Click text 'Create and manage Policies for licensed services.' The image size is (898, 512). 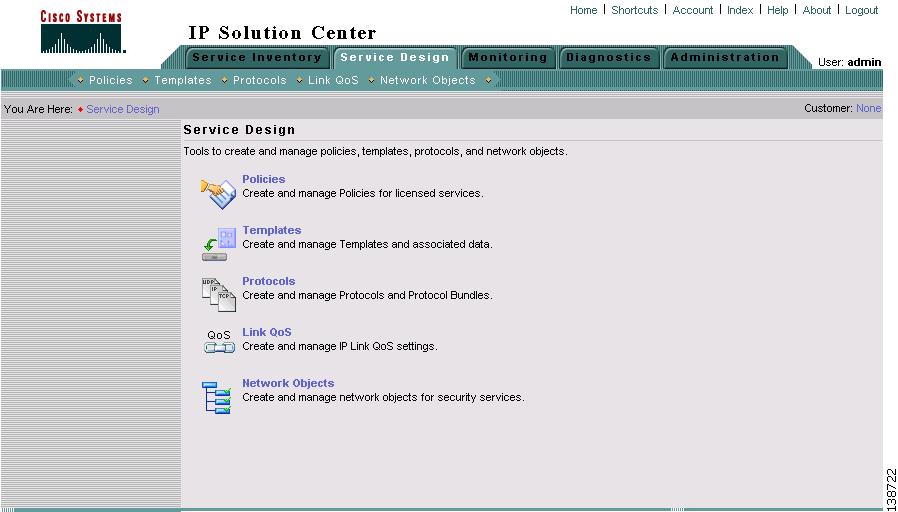363,194
